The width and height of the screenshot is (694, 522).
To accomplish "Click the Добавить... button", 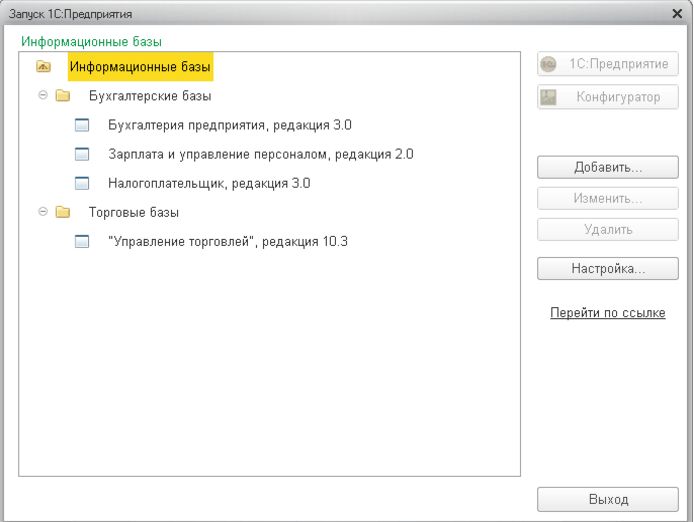I will 608,167.
